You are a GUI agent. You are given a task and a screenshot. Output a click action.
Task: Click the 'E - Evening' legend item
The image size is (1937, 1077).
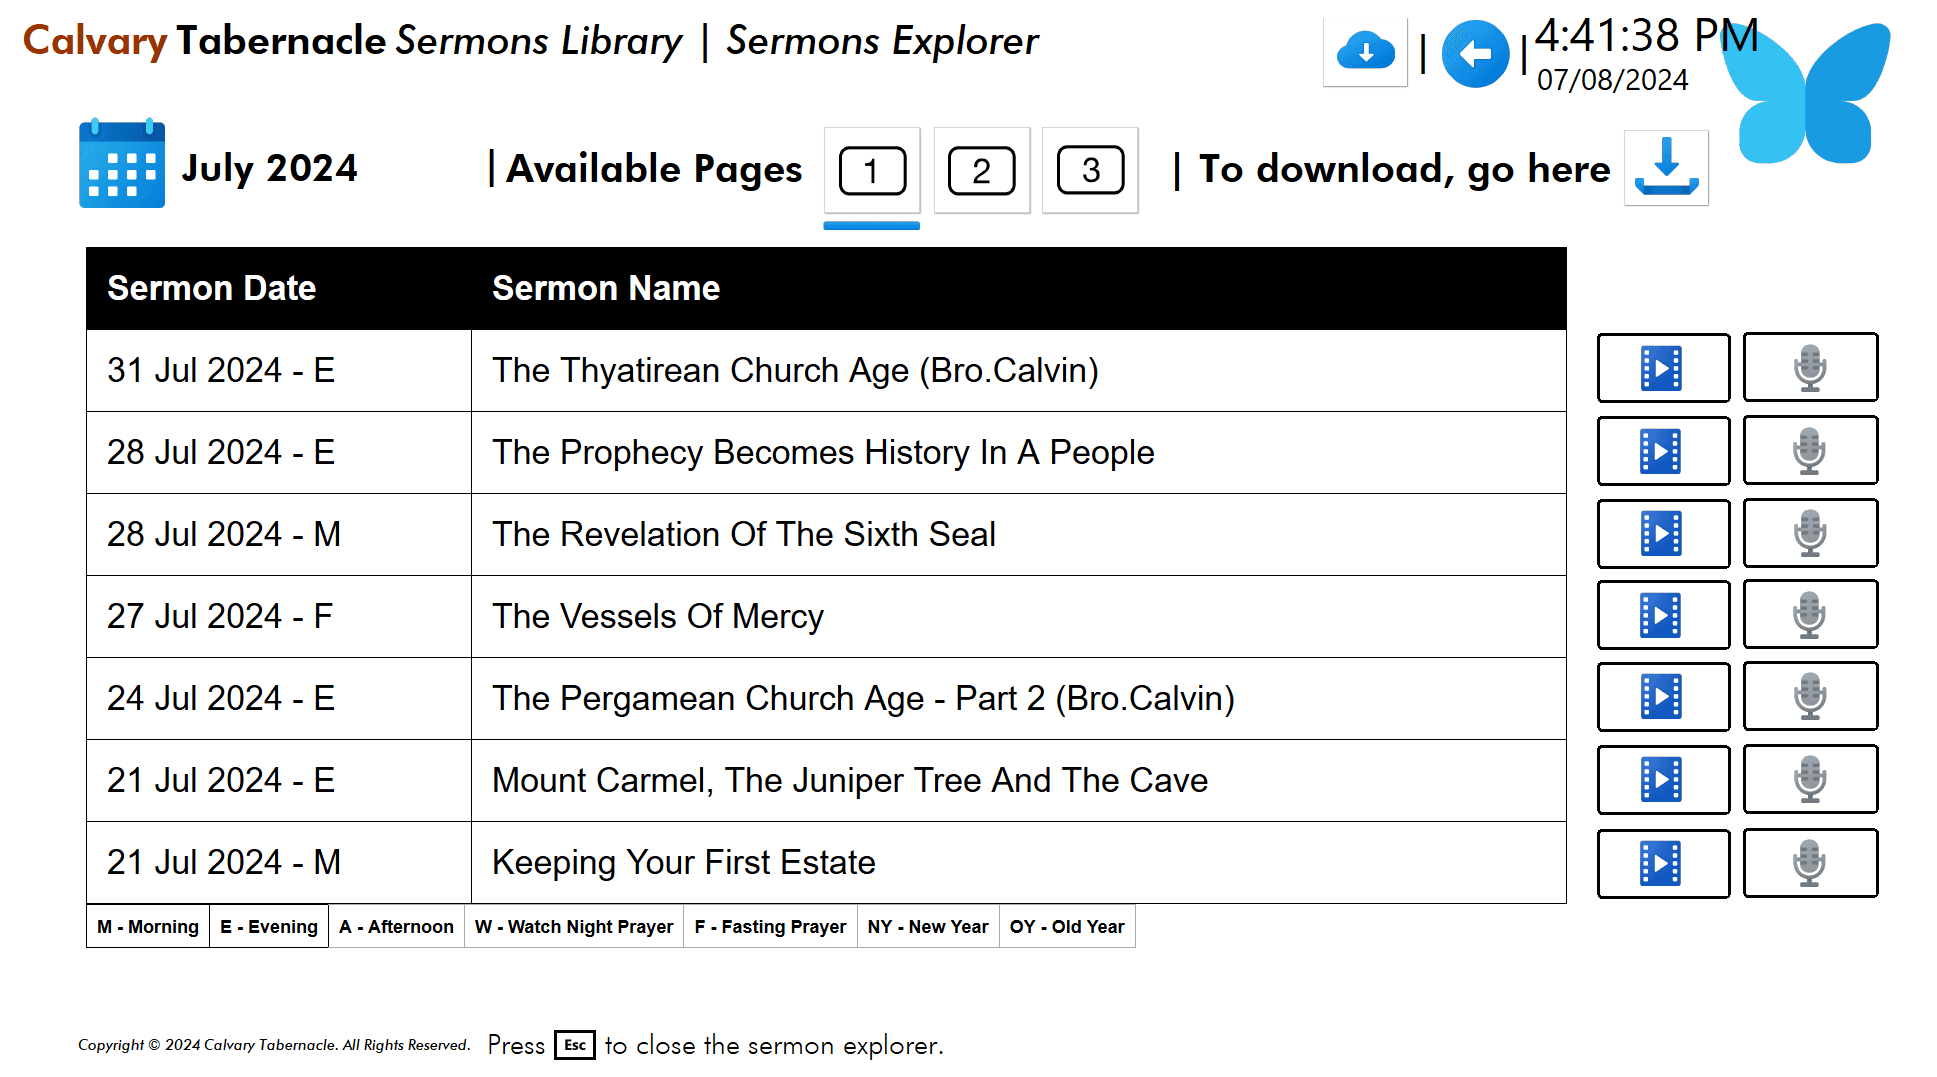click(269, 927)
